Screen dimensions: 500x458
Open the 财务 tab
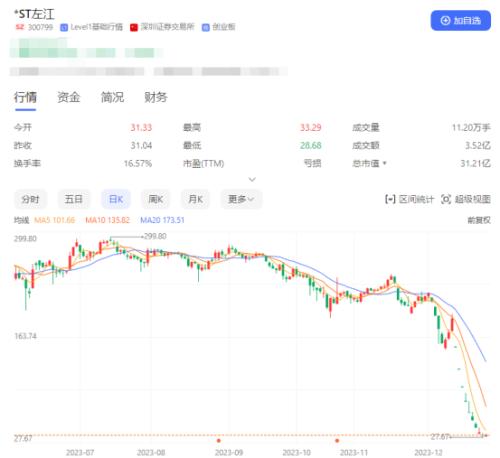pyautogui.click(x=156, y=97)
